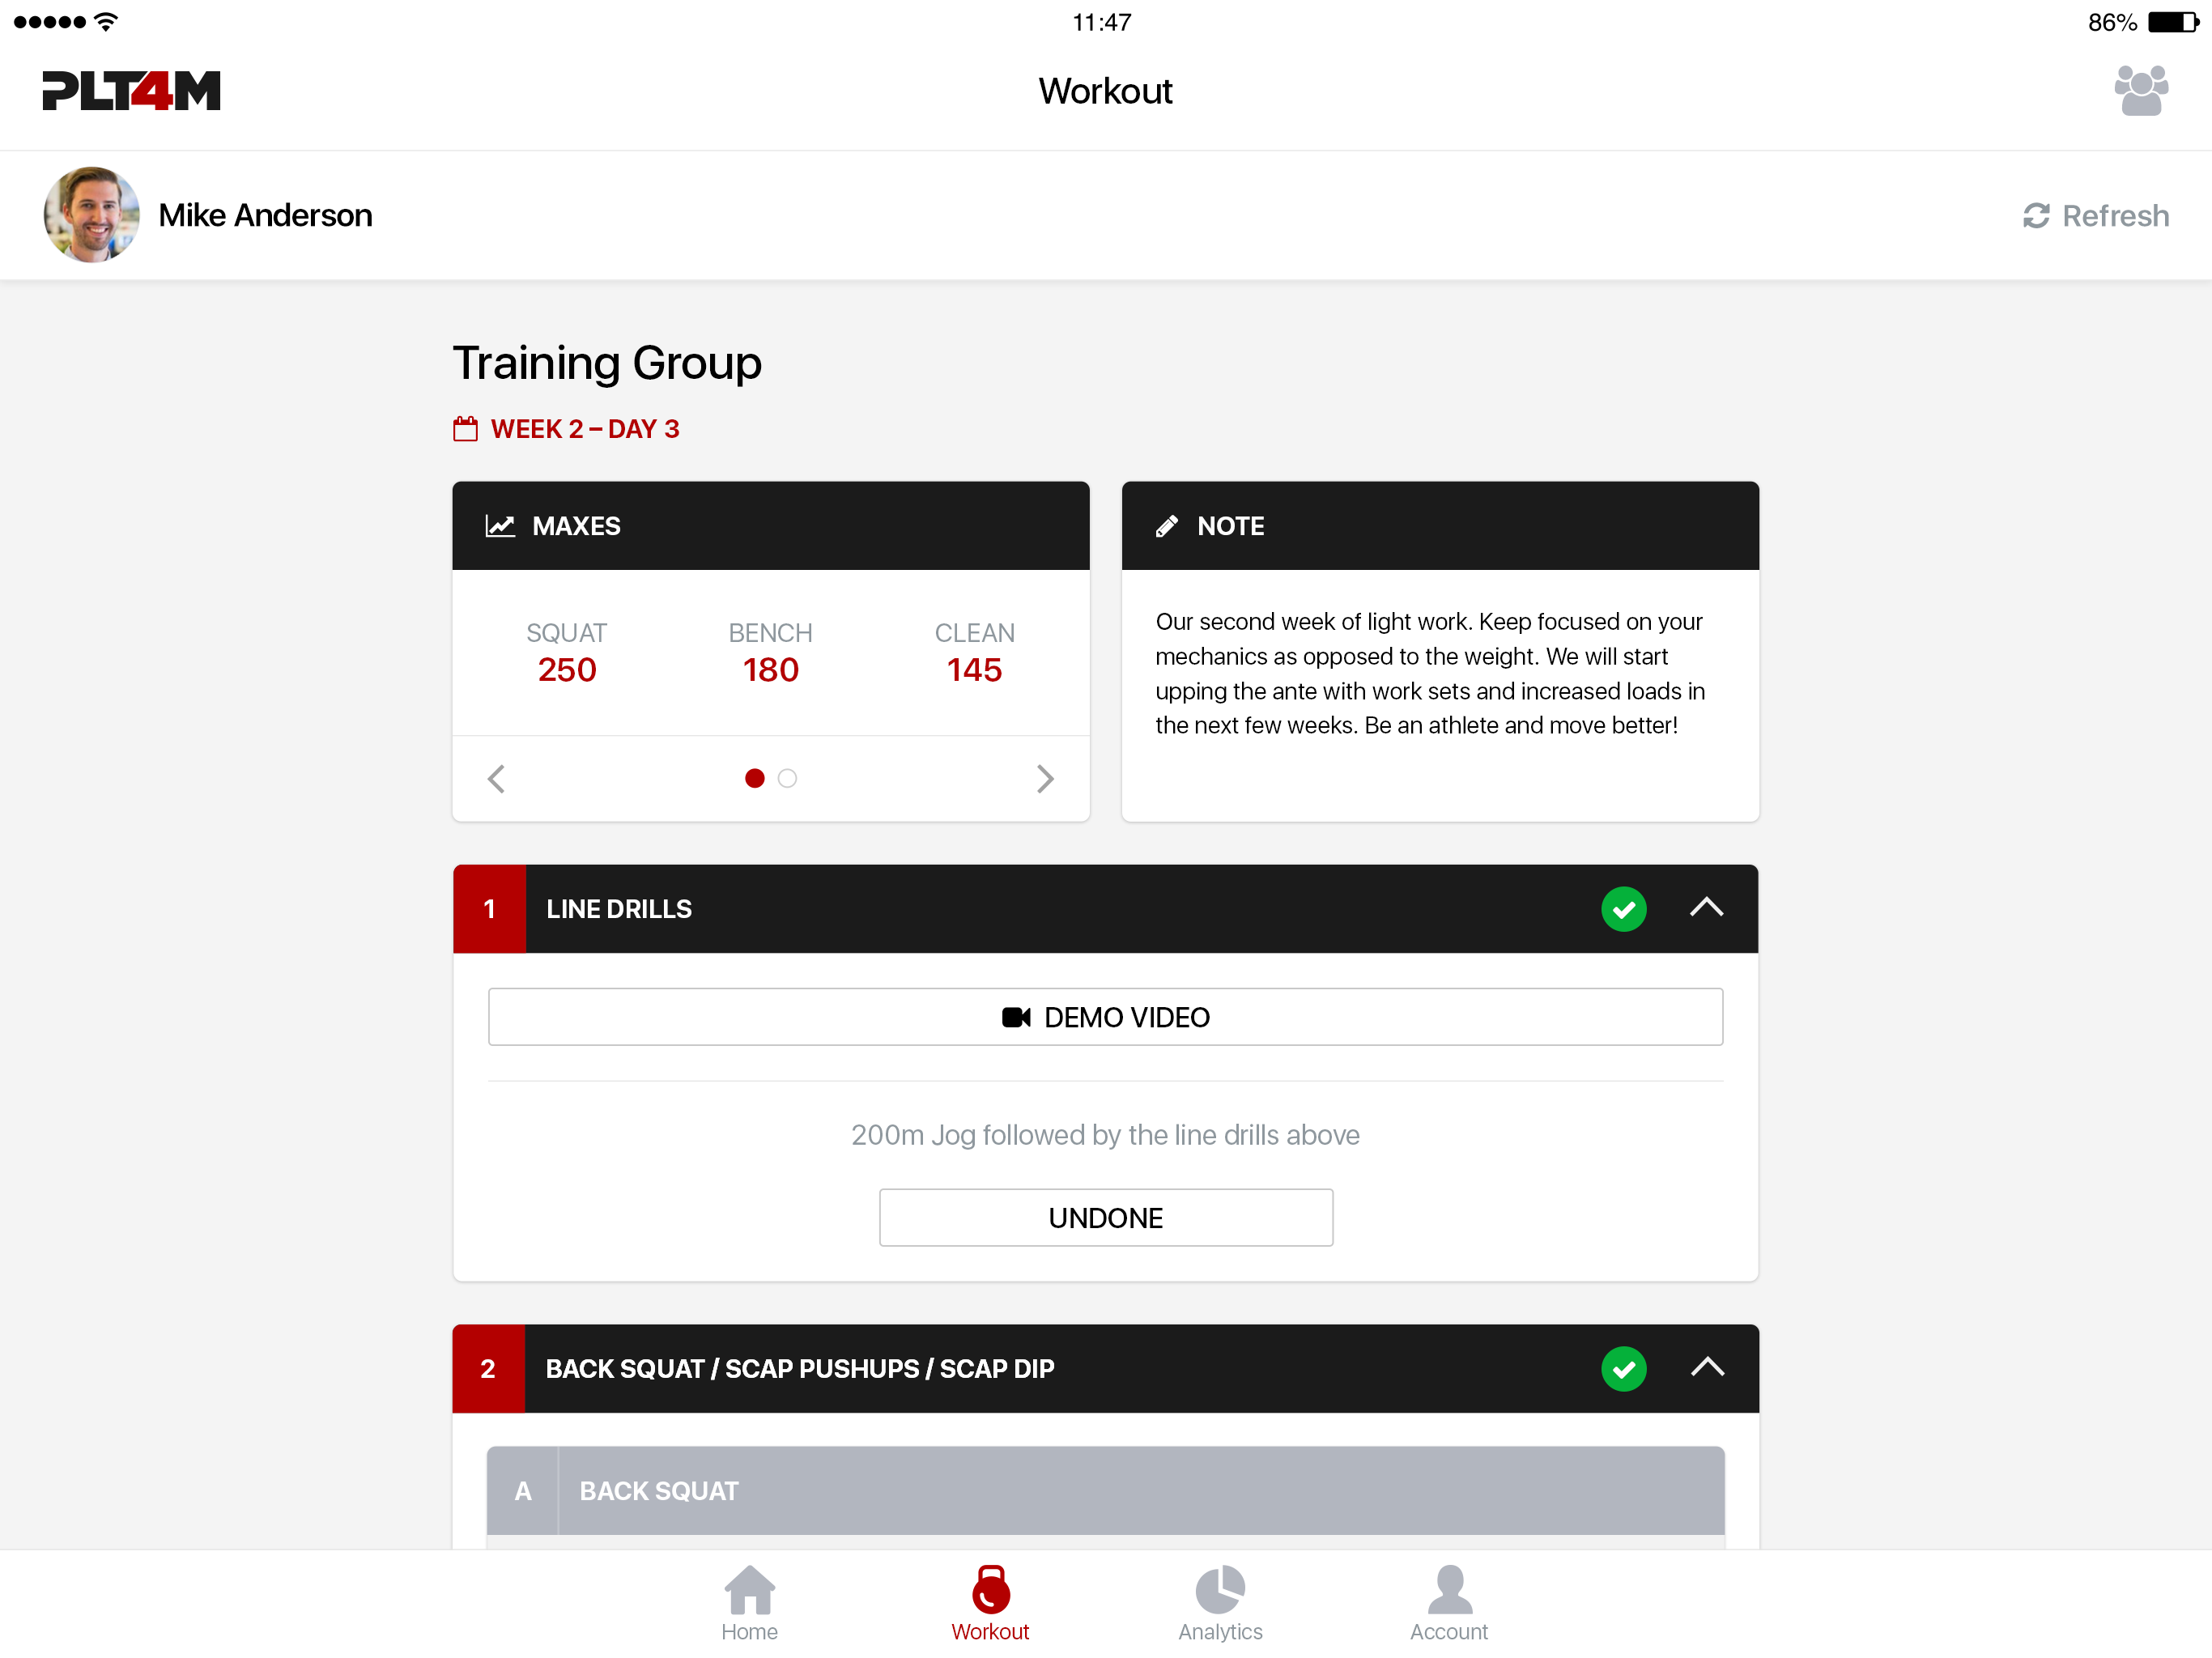Collapse the Line Drills section
The width and height of the screenshot is (2212, 1658).
(x=1707, y=908)
